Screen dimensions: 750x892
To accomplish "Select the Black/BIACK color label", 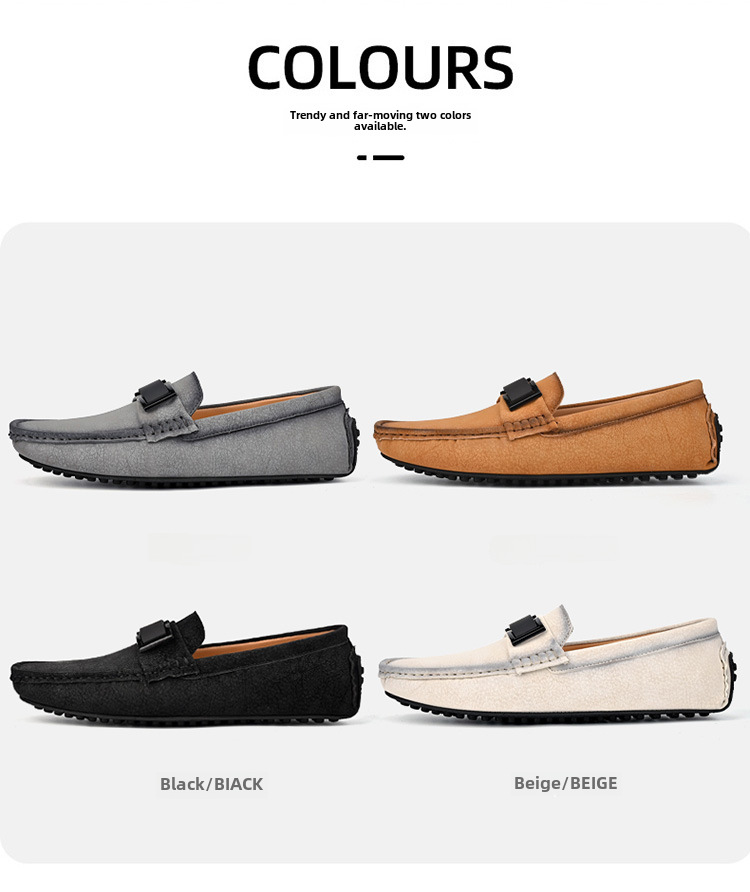I will tap(212, 784).
